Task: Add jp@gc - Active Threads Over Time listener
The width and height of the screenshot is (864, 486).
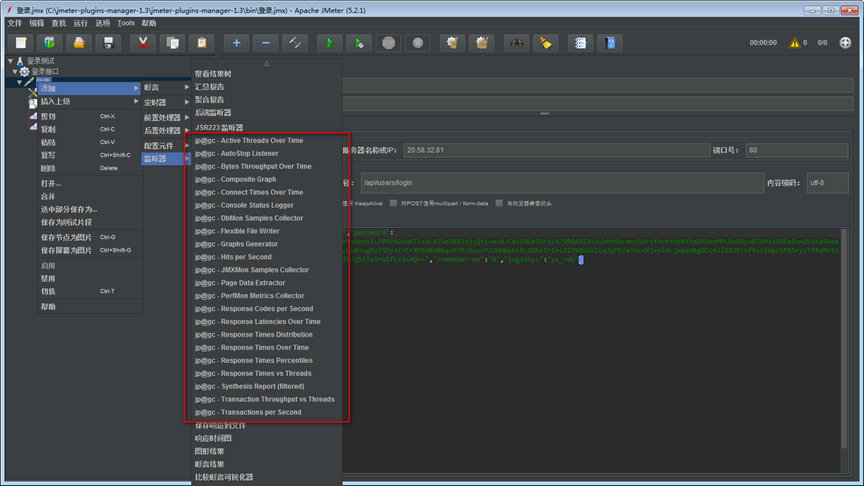Action: (267, 141)
